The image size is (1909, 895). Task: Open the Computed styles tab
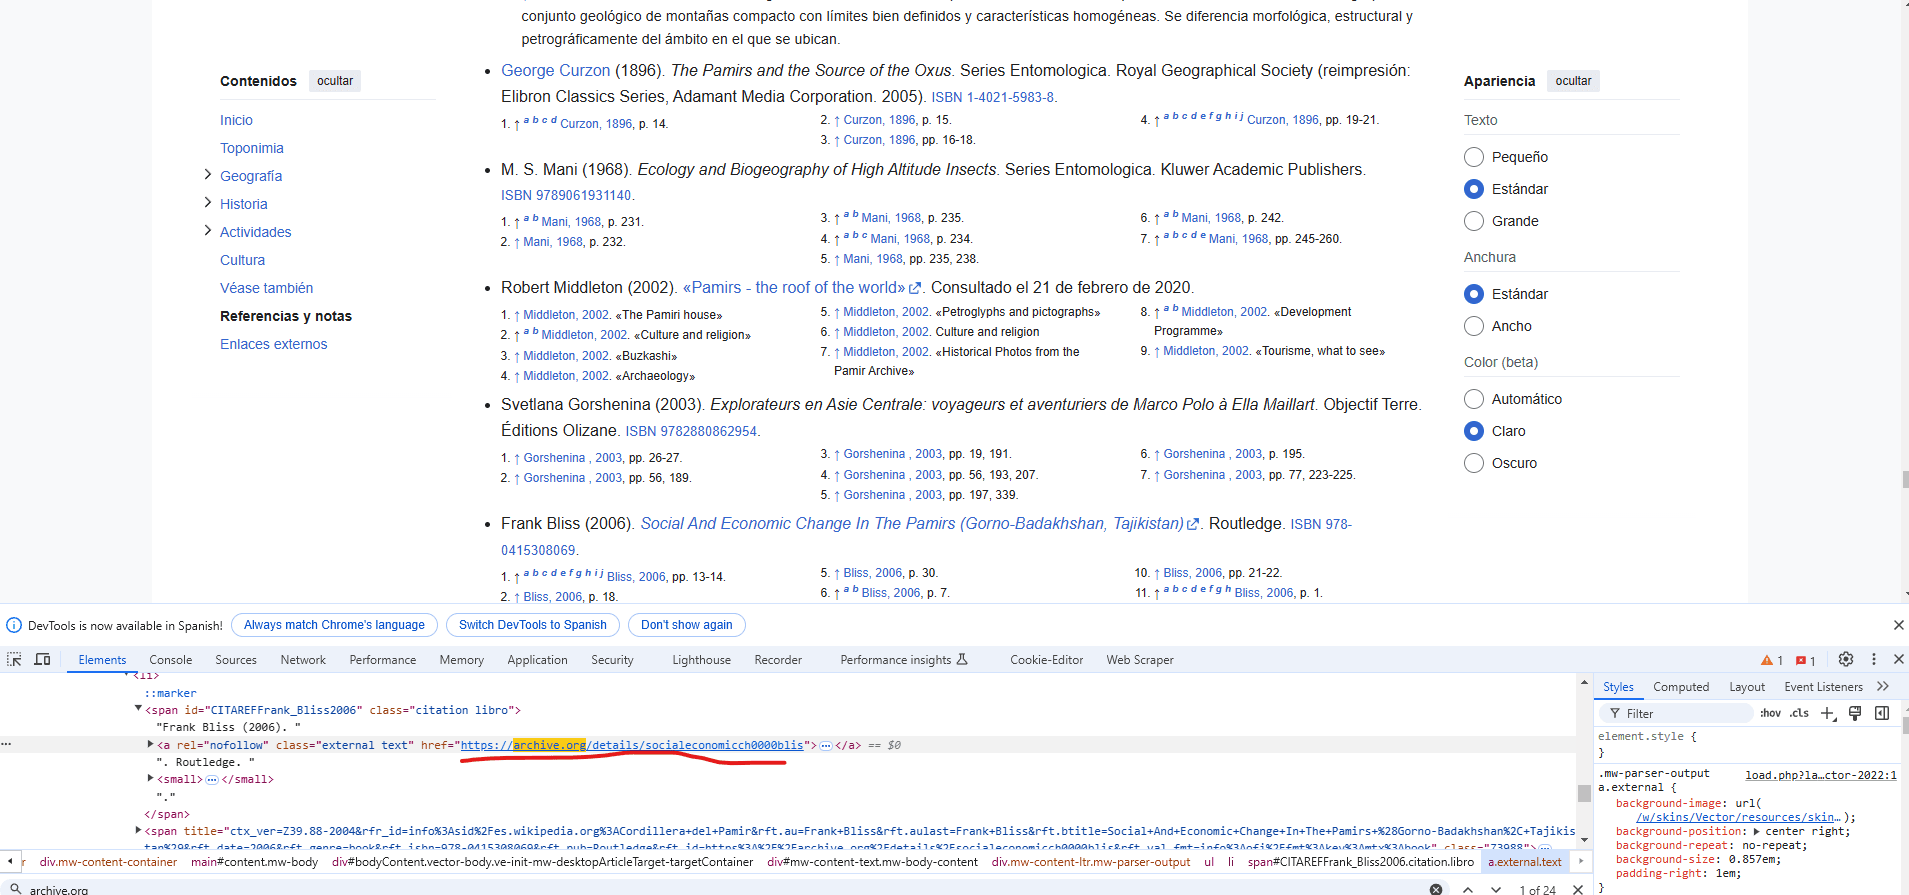1680,687
